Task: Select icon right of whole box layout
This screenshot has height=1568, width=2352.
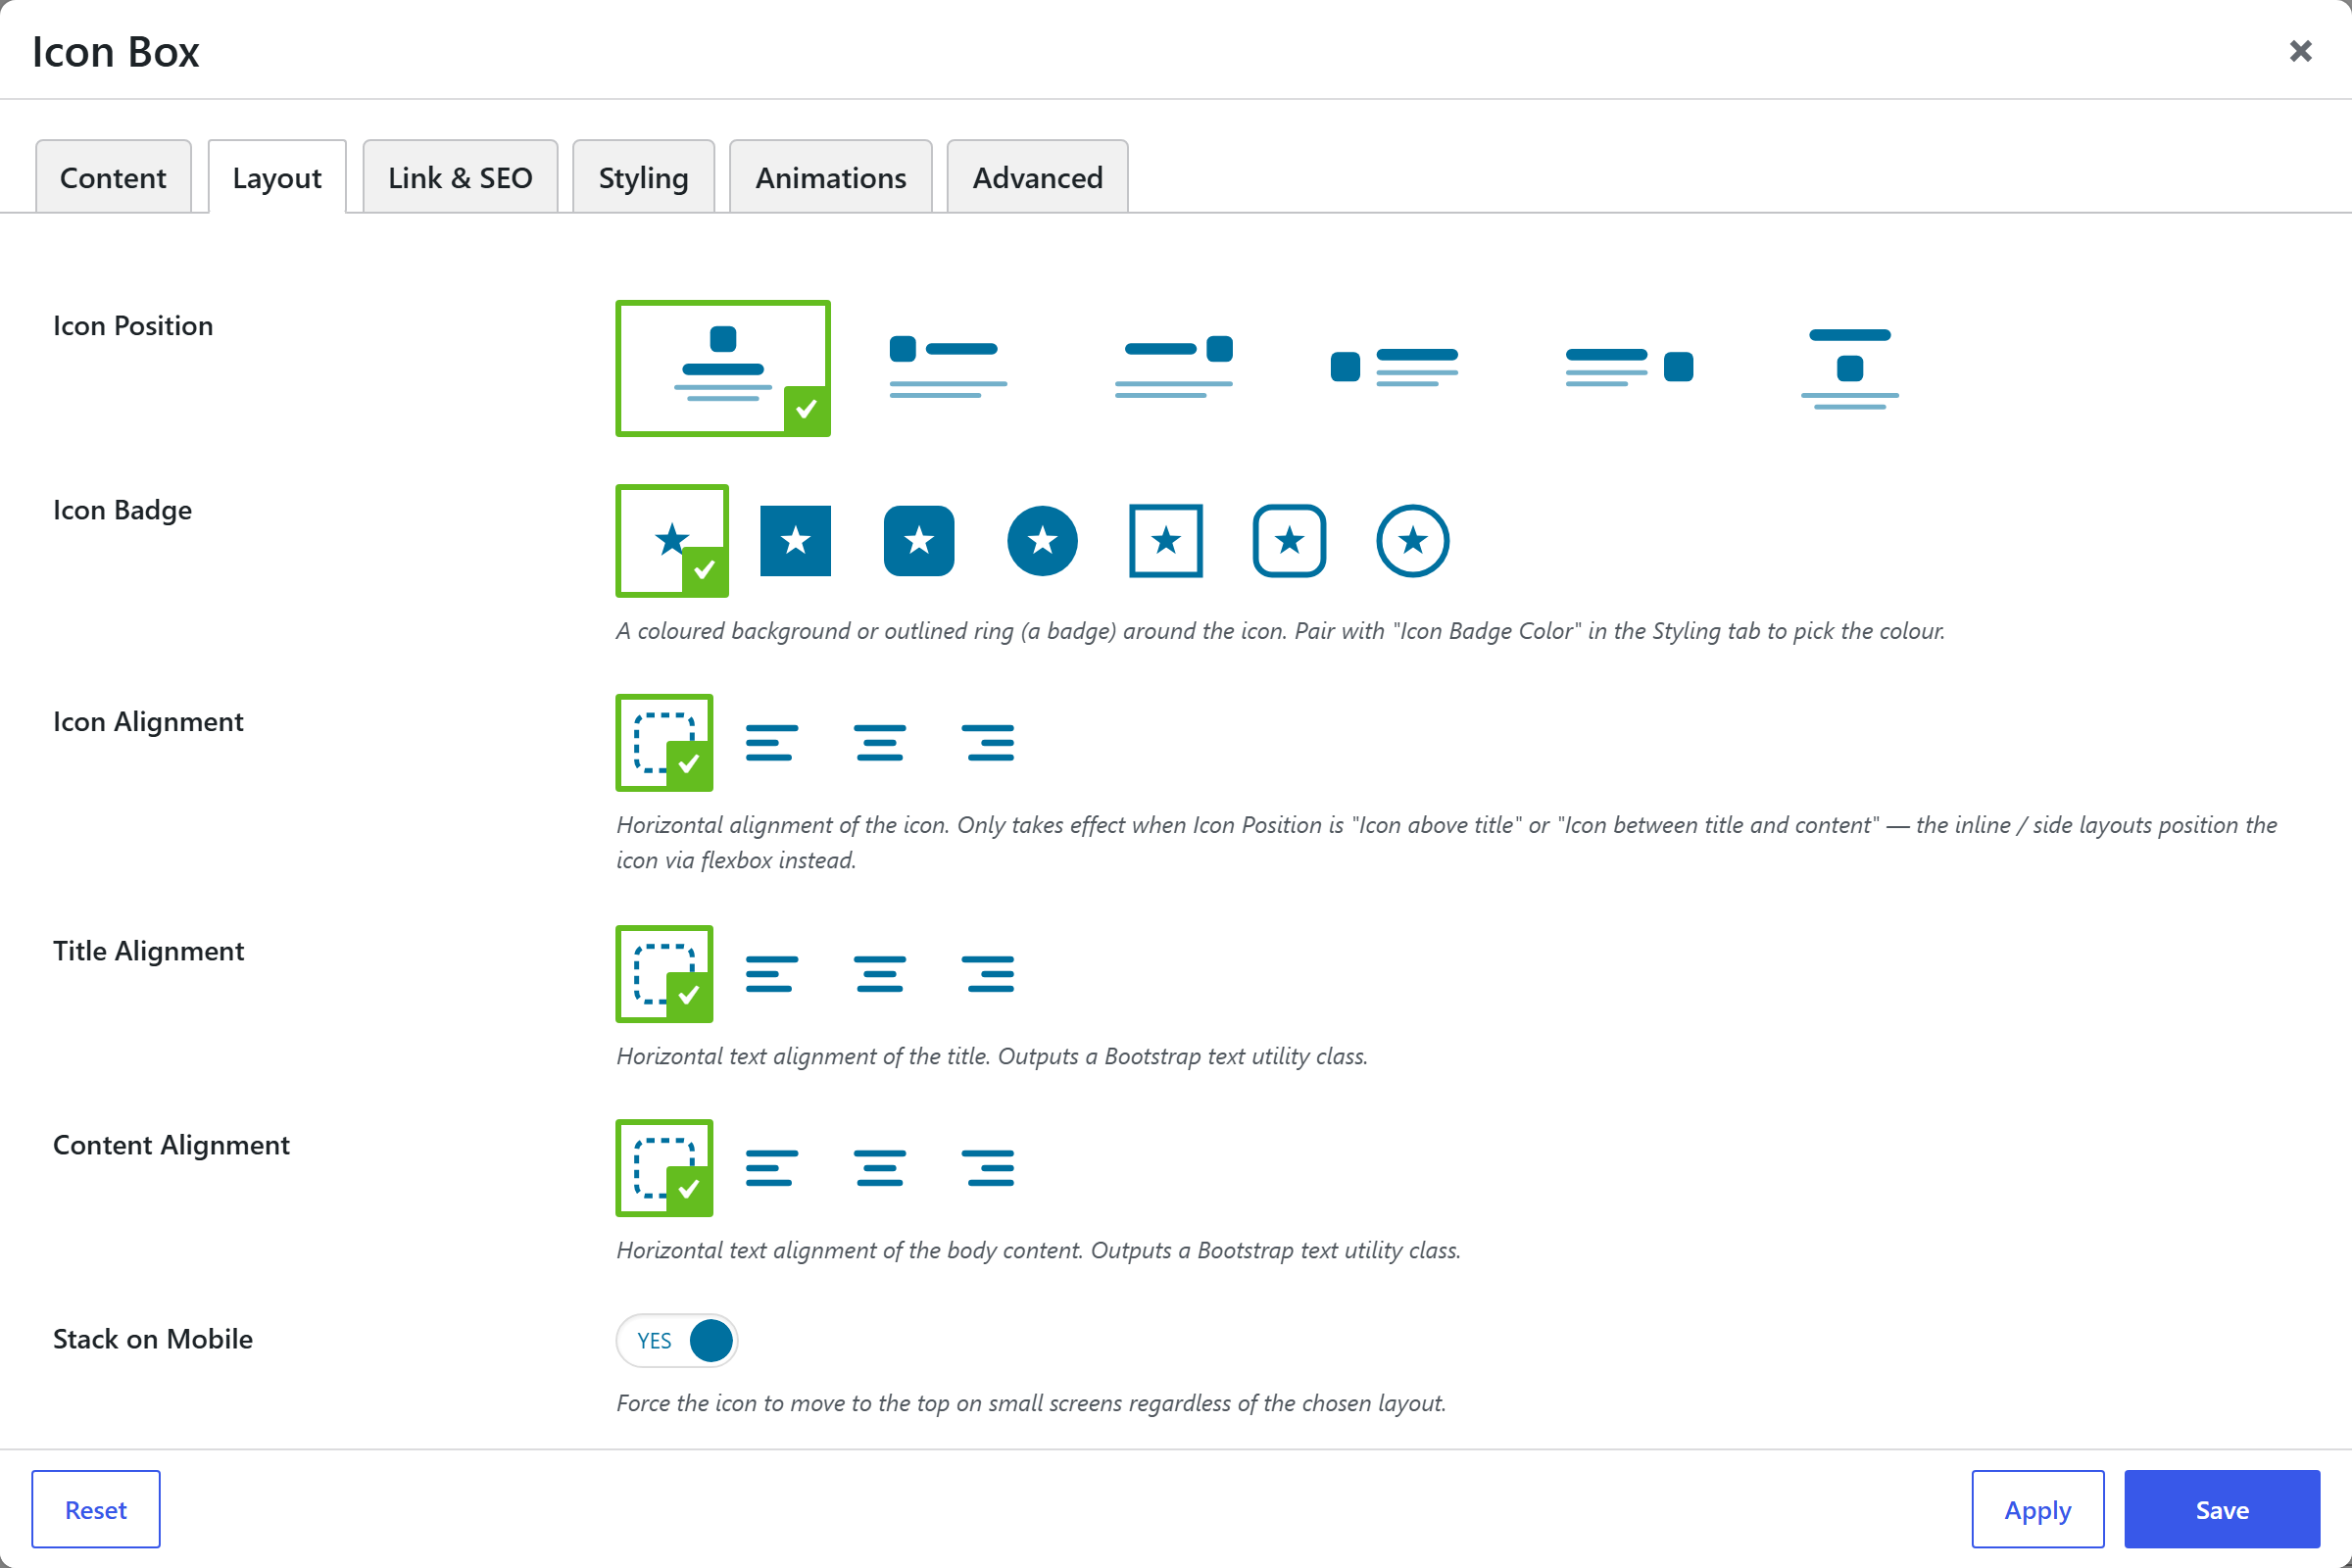Action: click(x=1629, y=368)
